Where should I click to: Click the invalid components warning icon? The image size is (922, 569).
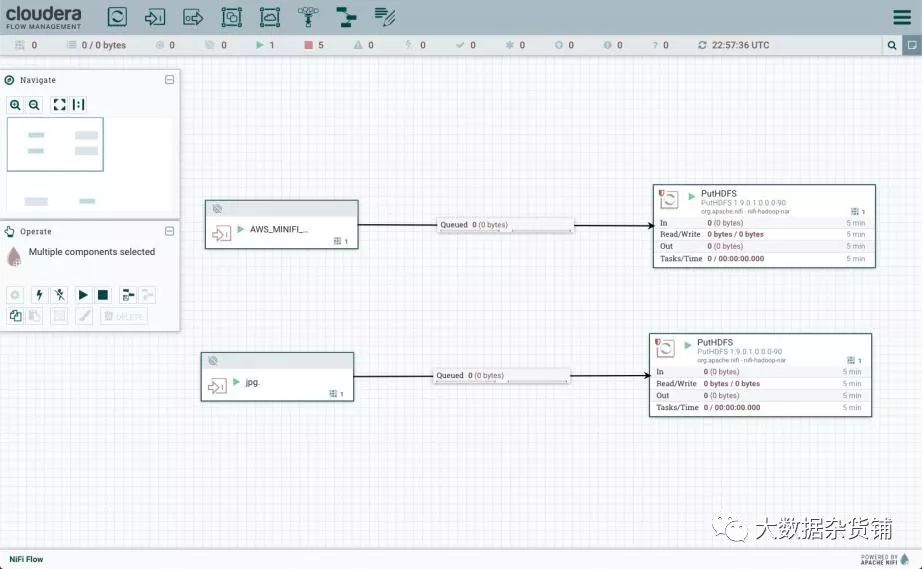358,45
